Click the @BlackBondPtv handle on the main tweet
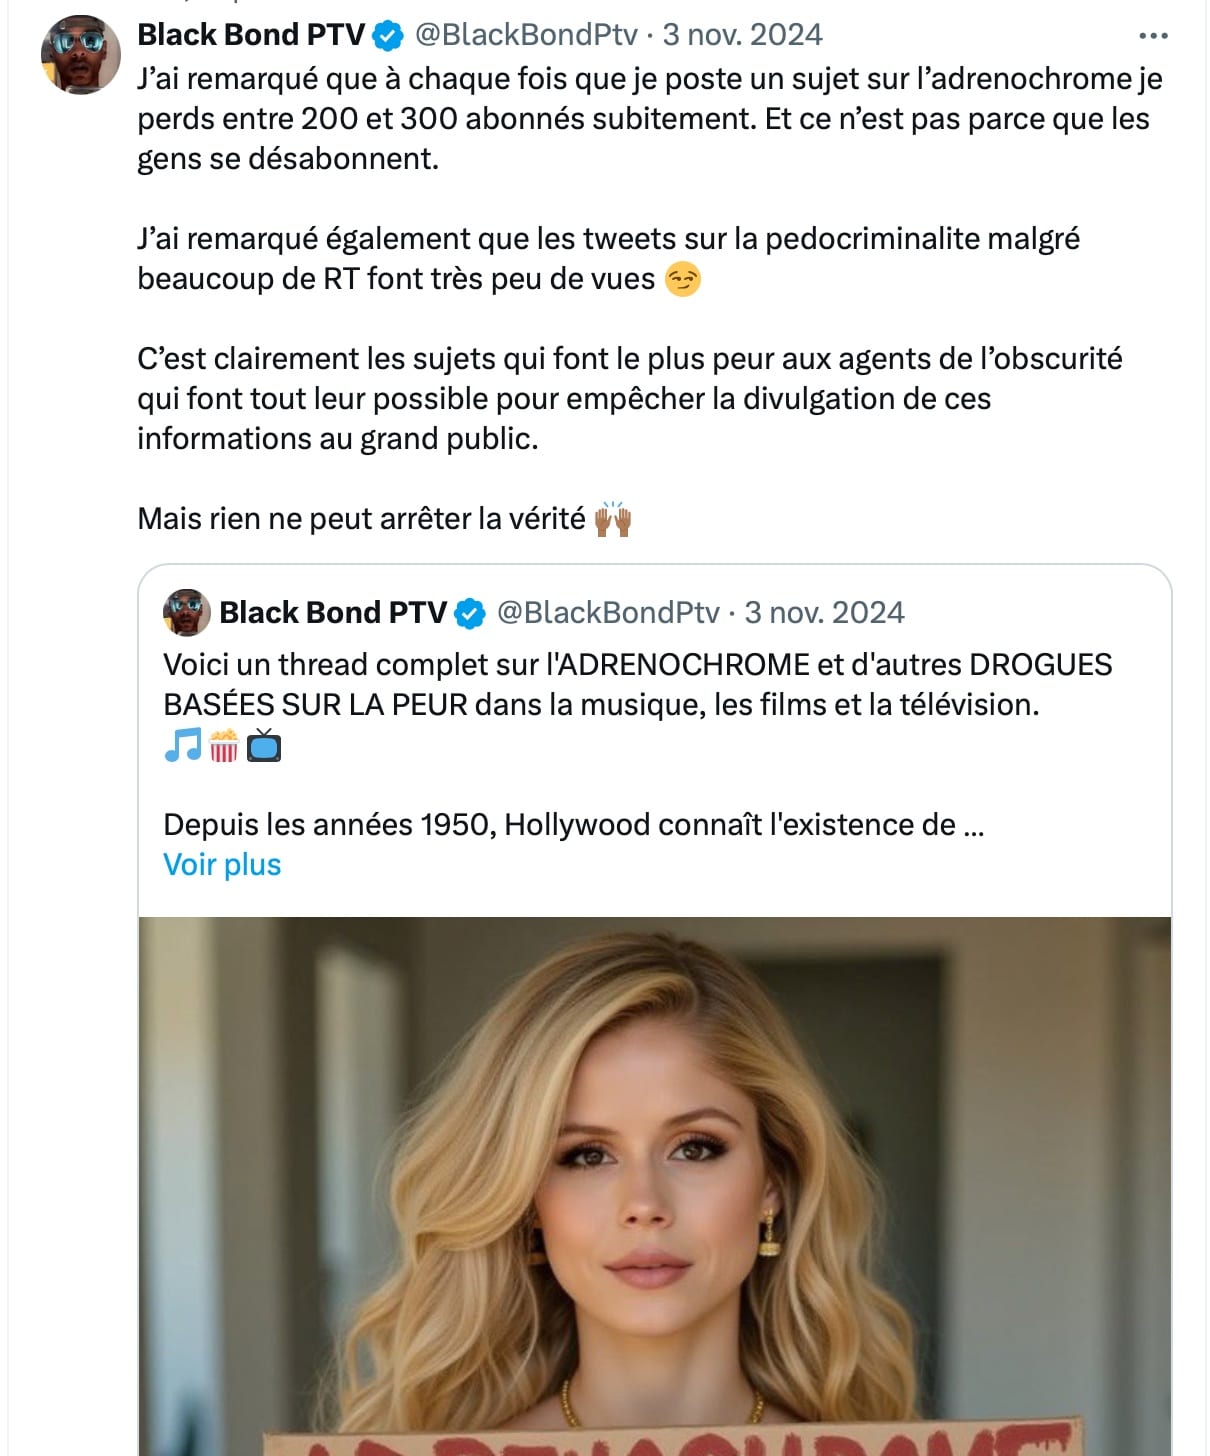 (x=526, y=35)
